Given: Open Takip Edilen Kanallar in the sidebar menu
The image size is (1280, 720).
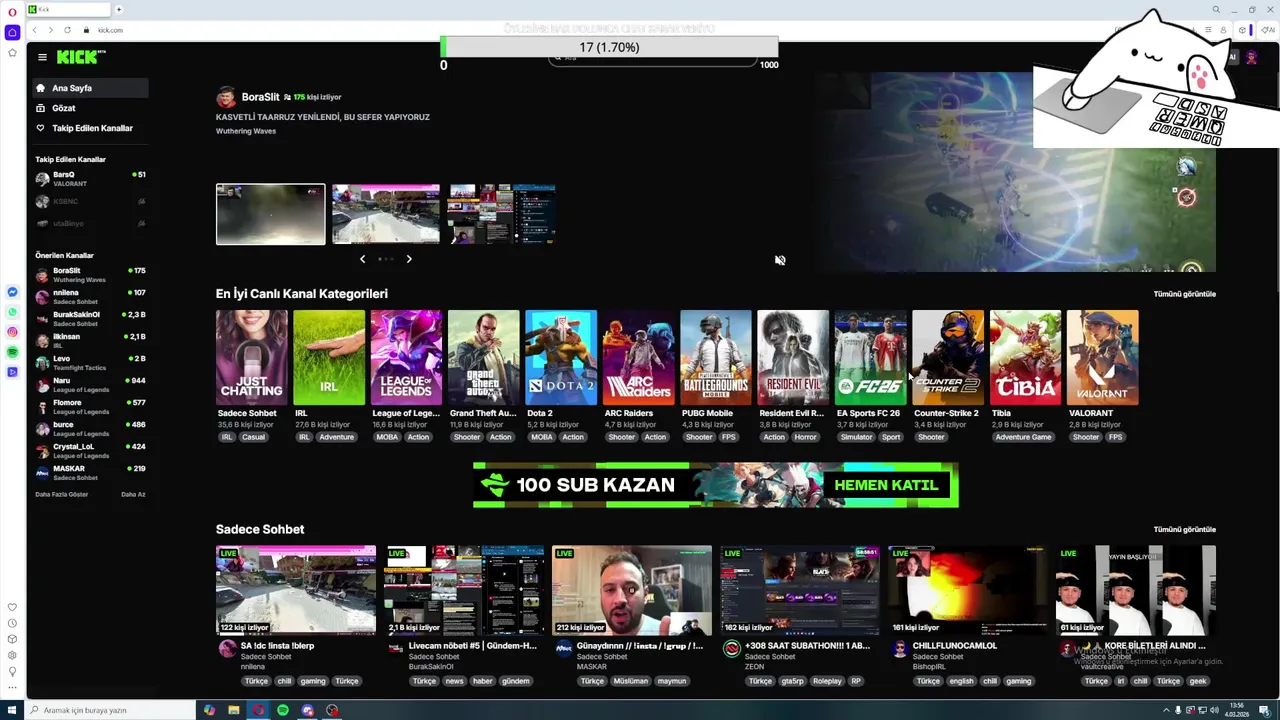Looking at the screenshot, I should click(x=90, y=128).
